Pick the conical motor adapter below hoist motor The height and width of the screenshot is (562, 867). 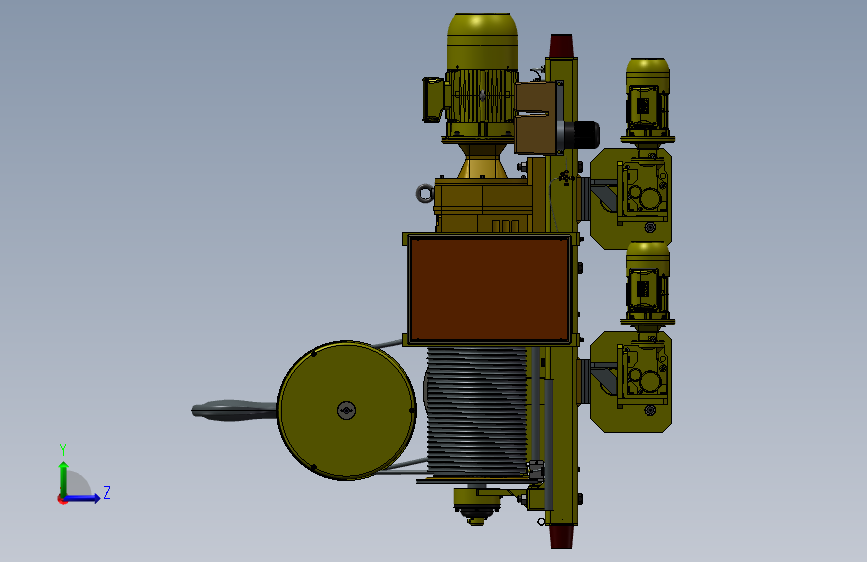482,161
